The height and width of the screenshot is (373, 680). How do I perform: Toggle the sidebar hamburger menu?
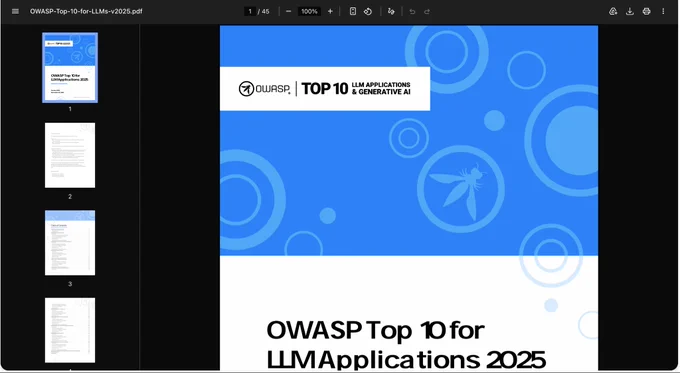(15, 11)
